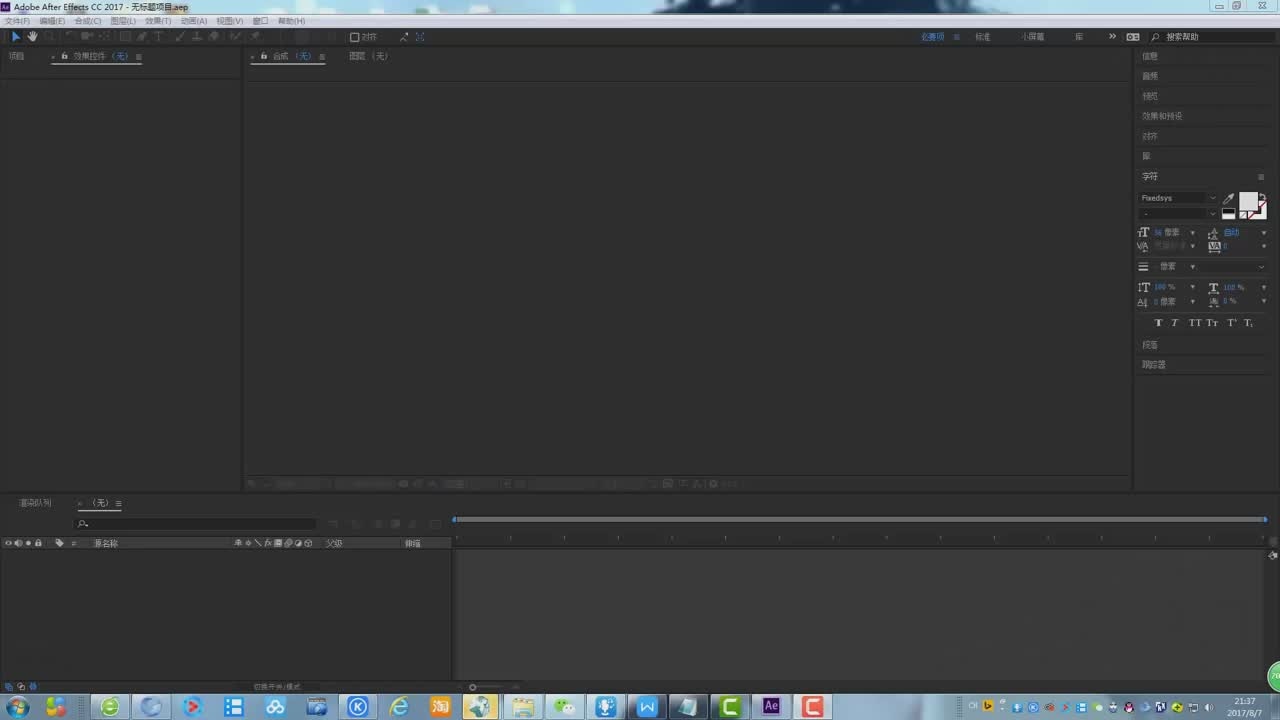Open the 合成(C) menu
Screen dimensions: 1280x720
88,21
